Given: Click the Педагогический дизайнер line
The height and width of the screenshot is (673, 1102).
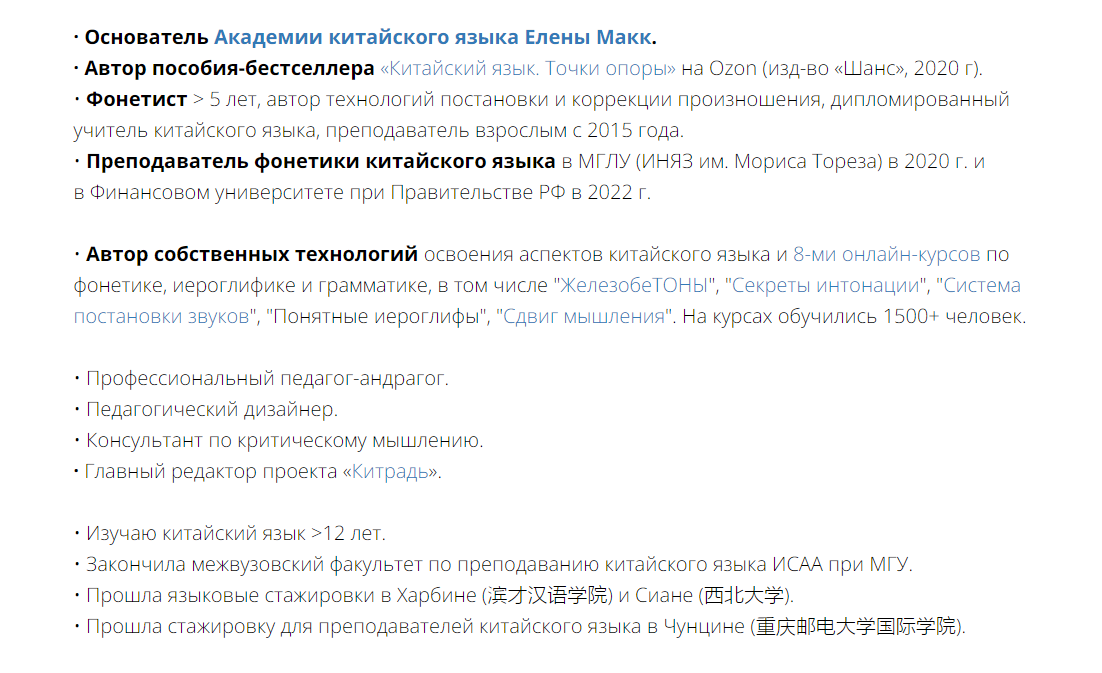Looking at the screenshot, I should tap(212, 410).
